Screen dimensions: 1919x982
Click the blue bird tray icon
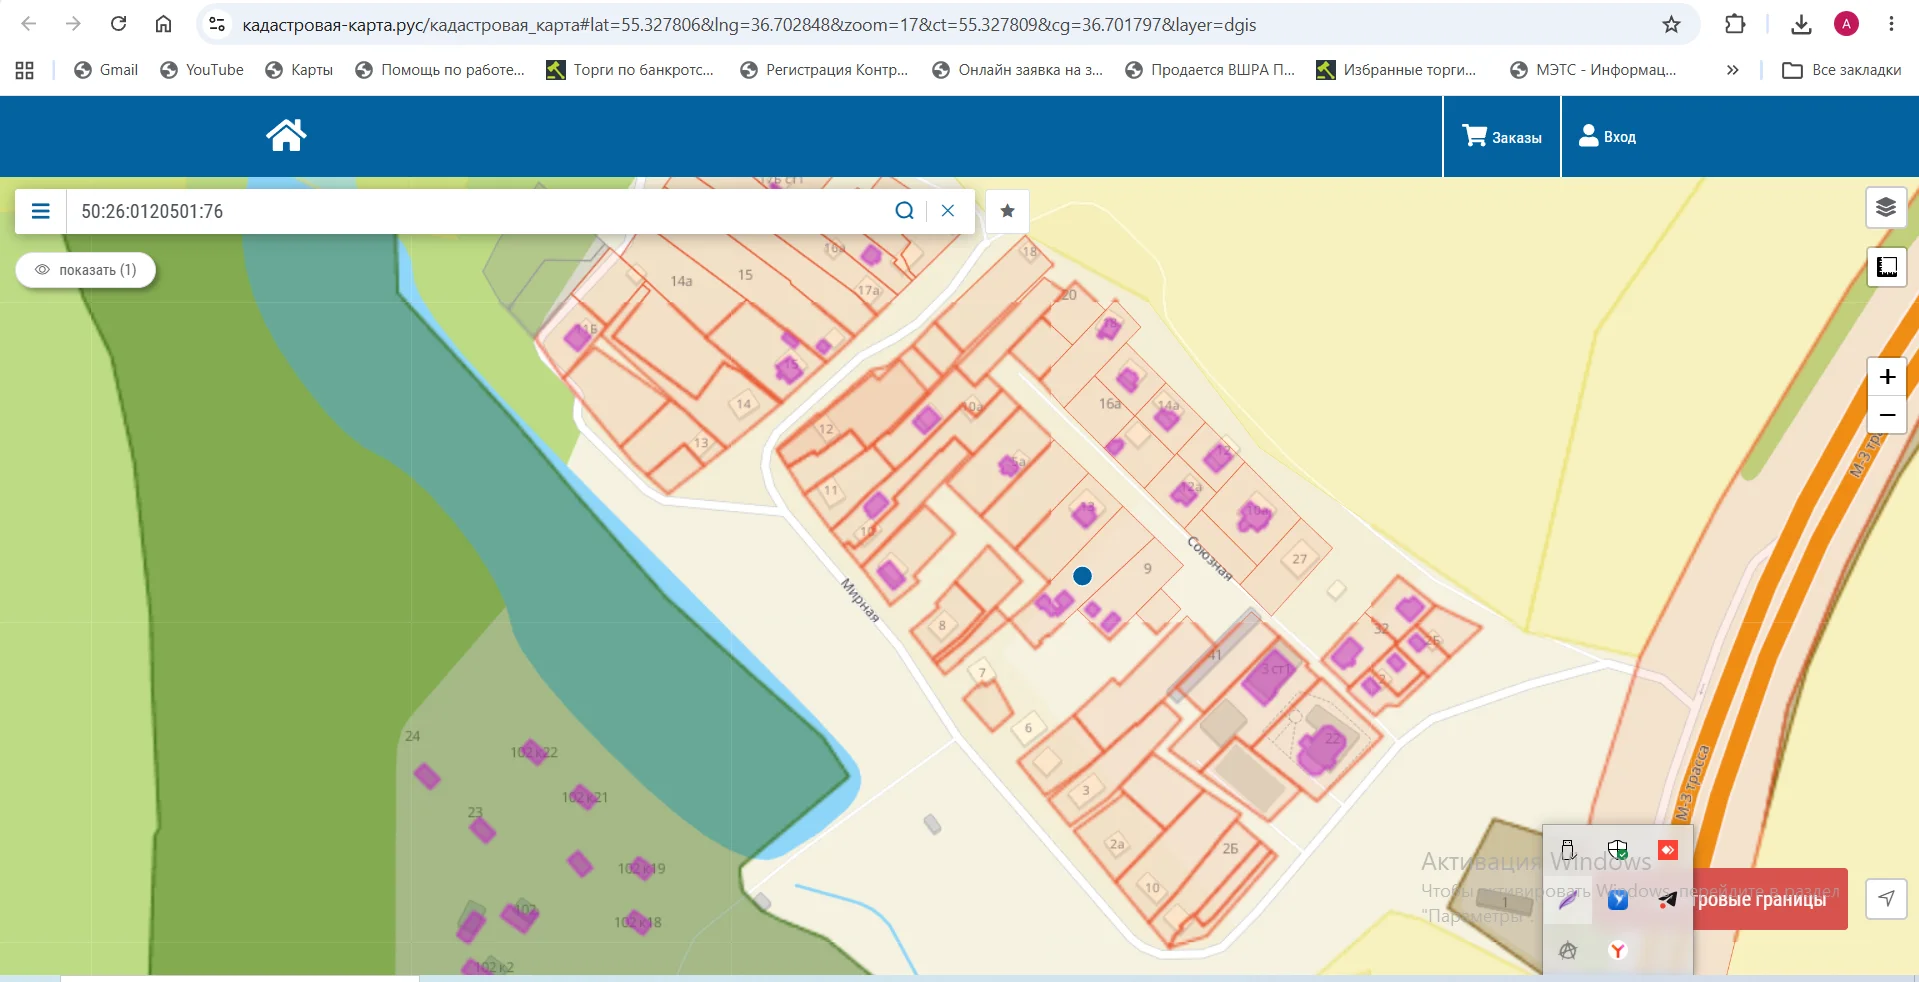point(1618,900)
